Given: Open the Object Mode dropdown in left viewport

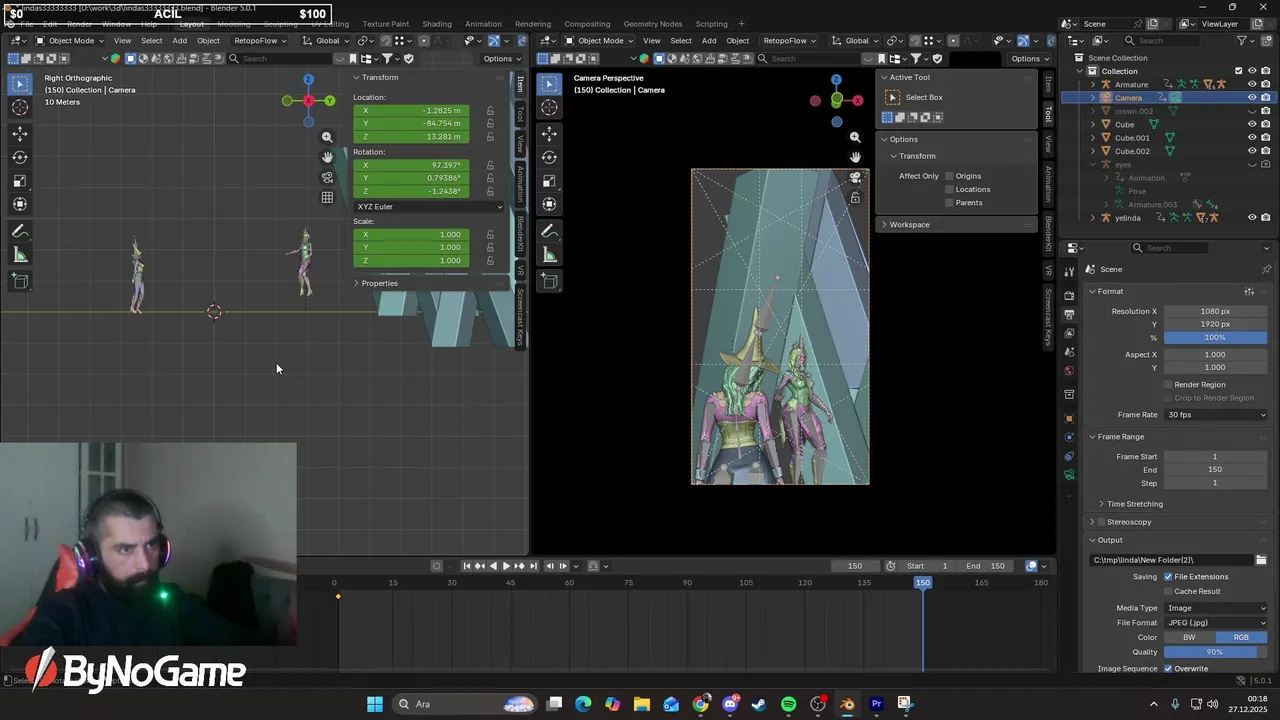Looking at the screenshot, I should [68, 41].
